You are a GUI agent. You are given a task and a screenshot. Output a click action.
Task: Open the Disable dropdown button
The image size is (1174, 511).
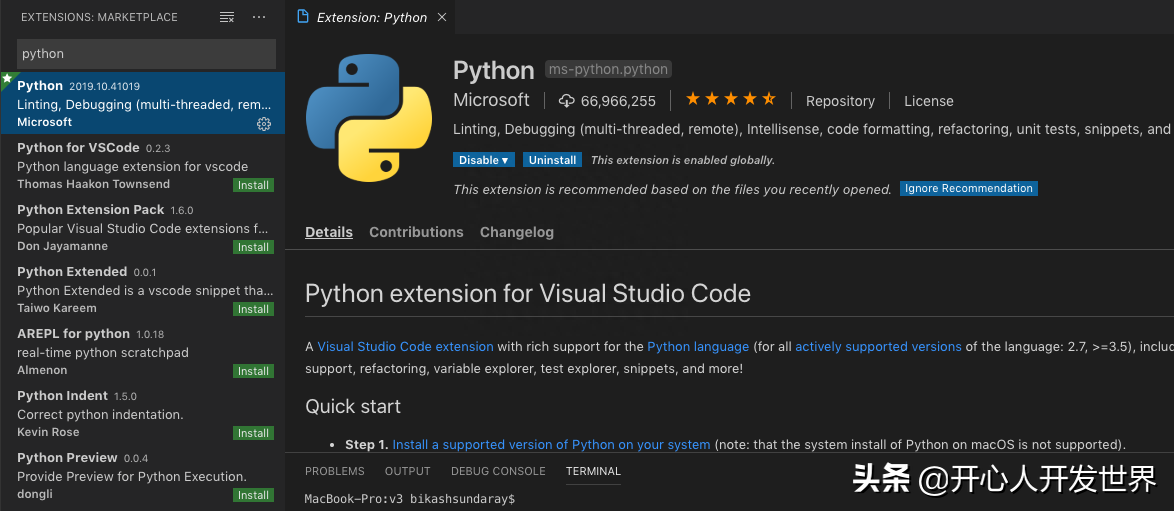[x=484, y=160]
